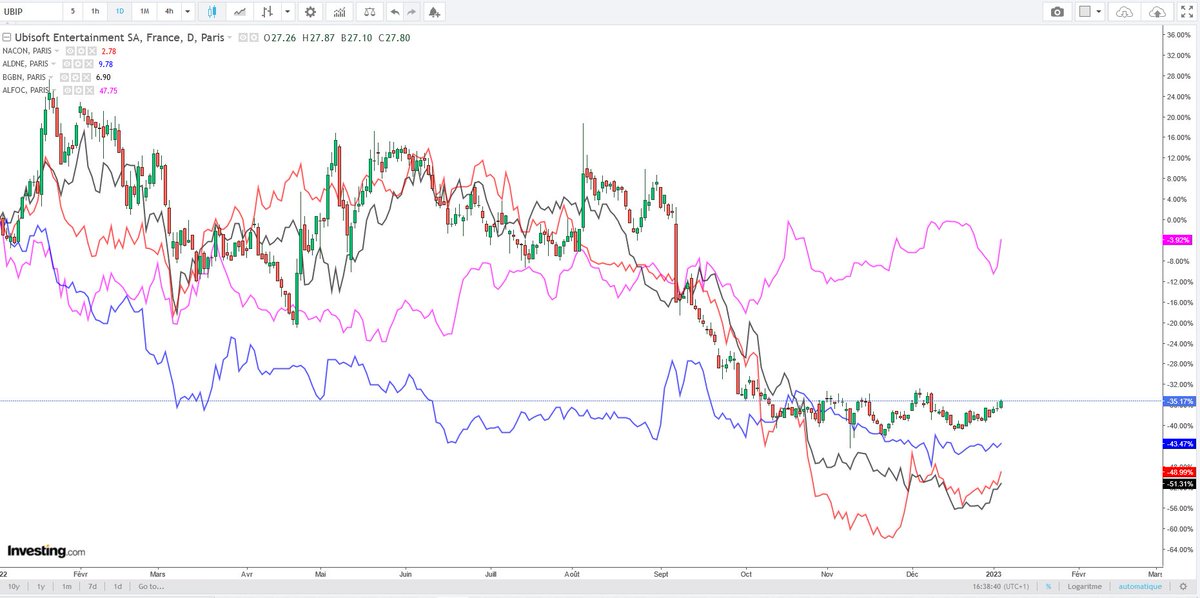Hide the ALDNE series line
The image size is (1200, 598).
click(67, 64)
